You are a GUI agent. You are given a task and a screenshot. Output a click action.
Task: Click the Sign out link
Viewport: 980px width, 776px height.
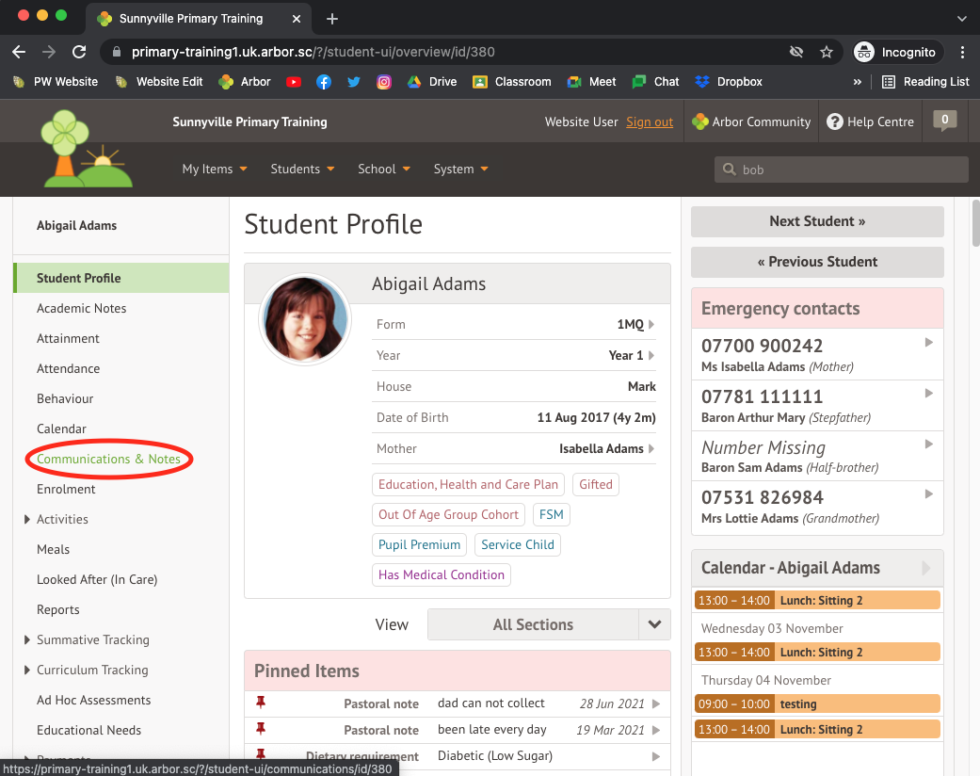(649, 122)
